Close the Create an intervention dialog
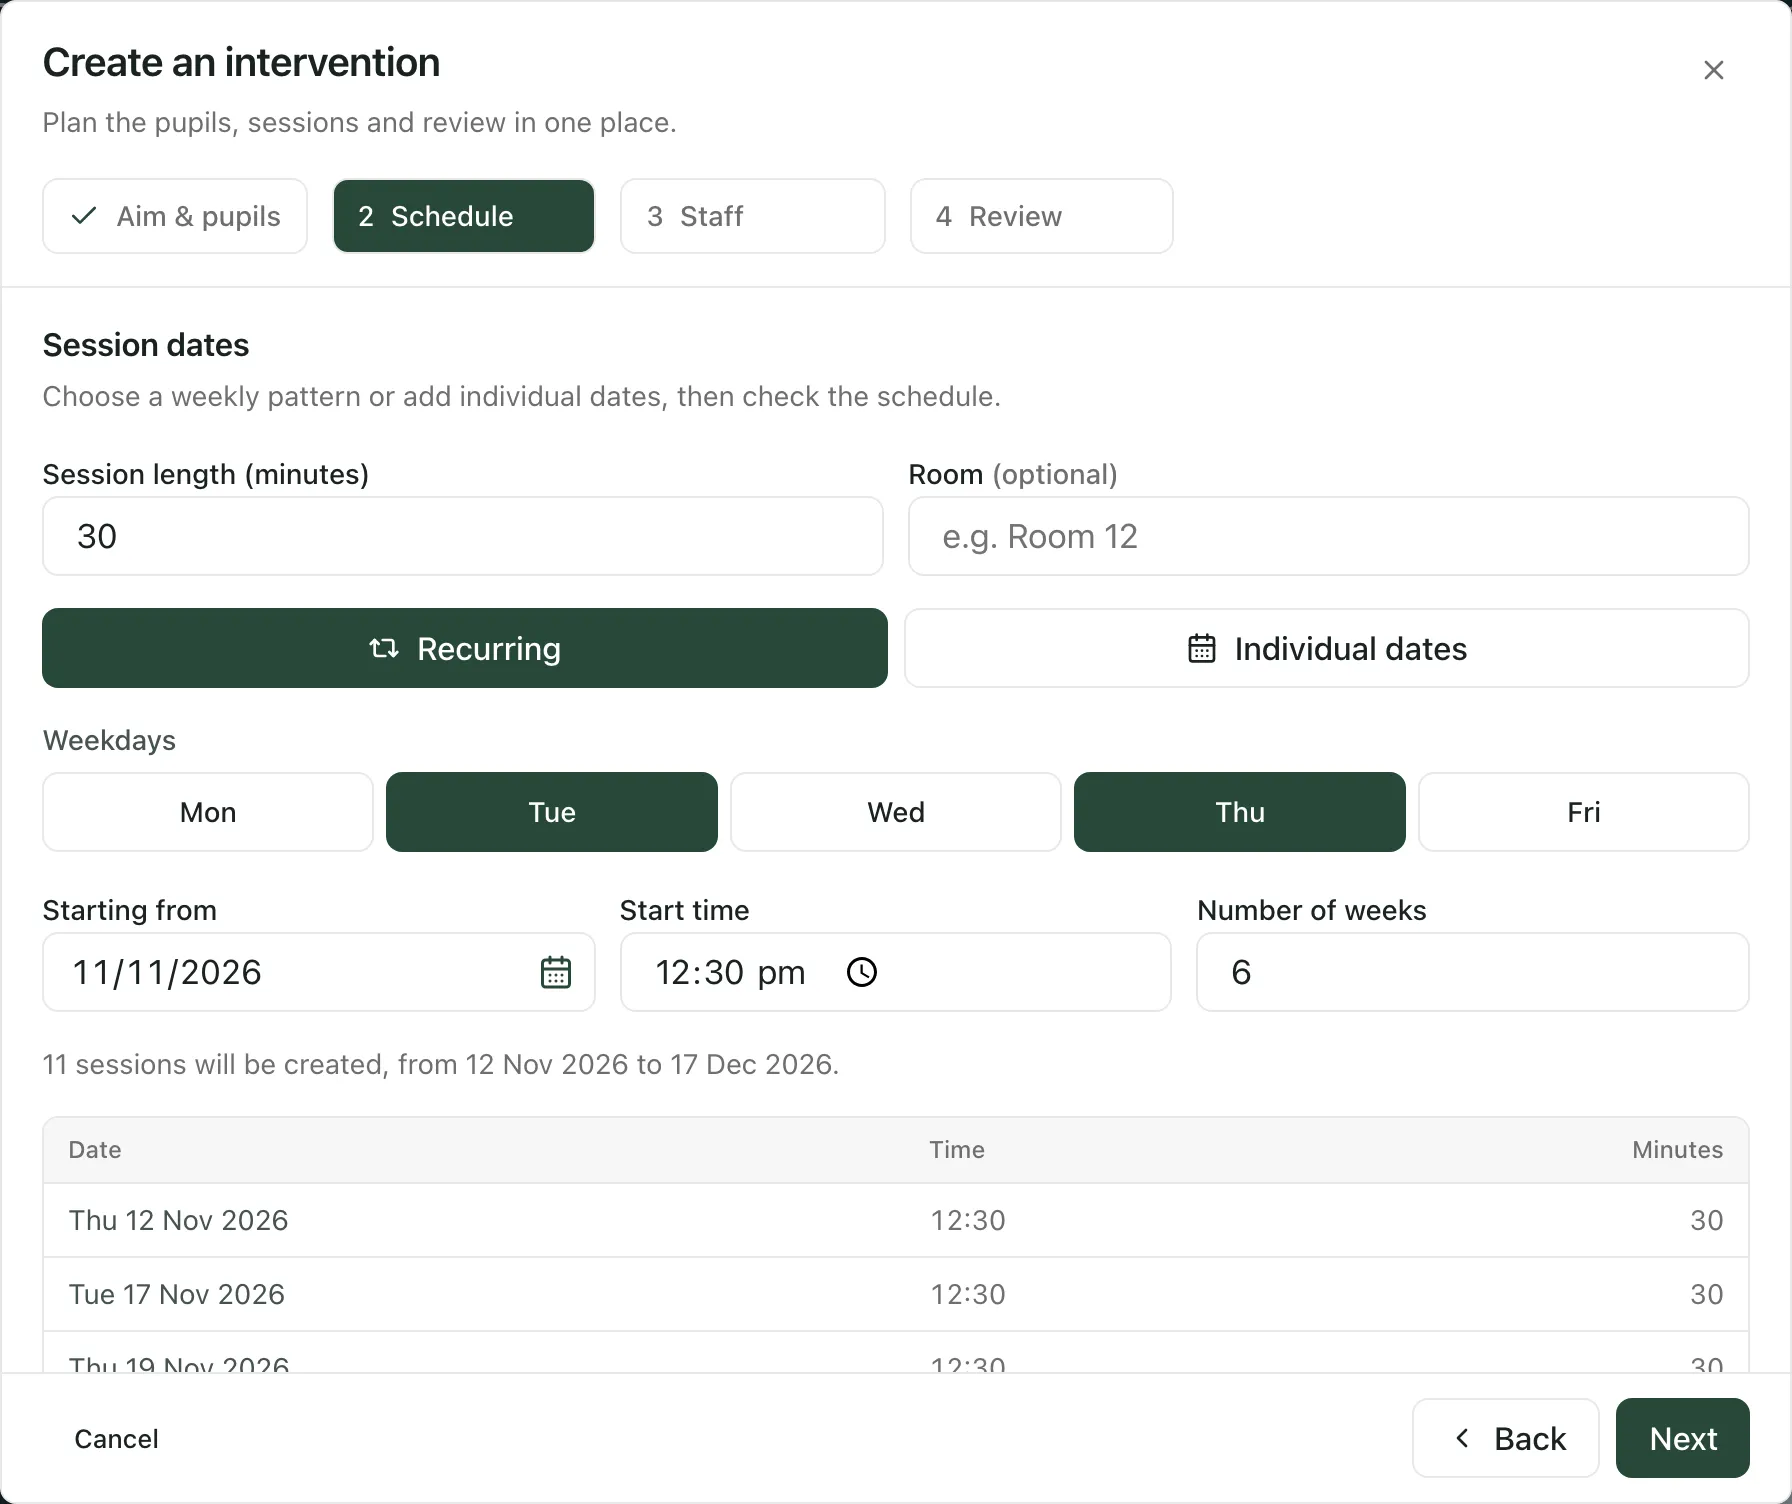Viewport: 1792px width, 1504px height. pos(1713,70)
